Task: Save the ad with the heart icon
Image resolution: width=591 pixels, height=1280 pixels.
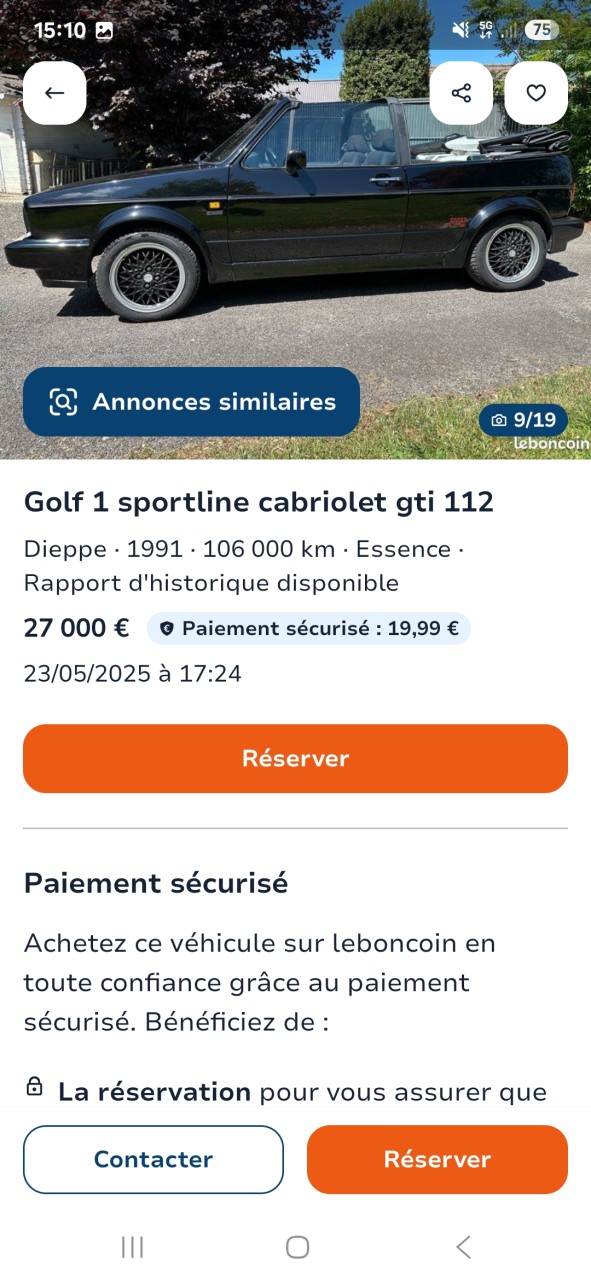Action: (x=536, y=93)
